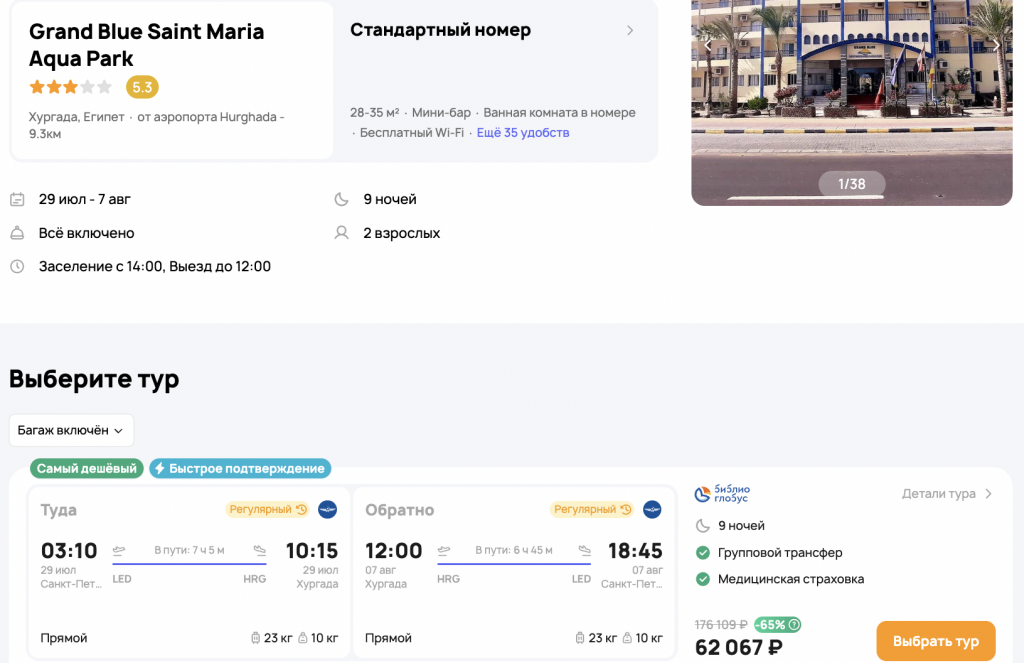
Task: Click the Ещё 35 удобств link
Action: [x=522, y=133]
